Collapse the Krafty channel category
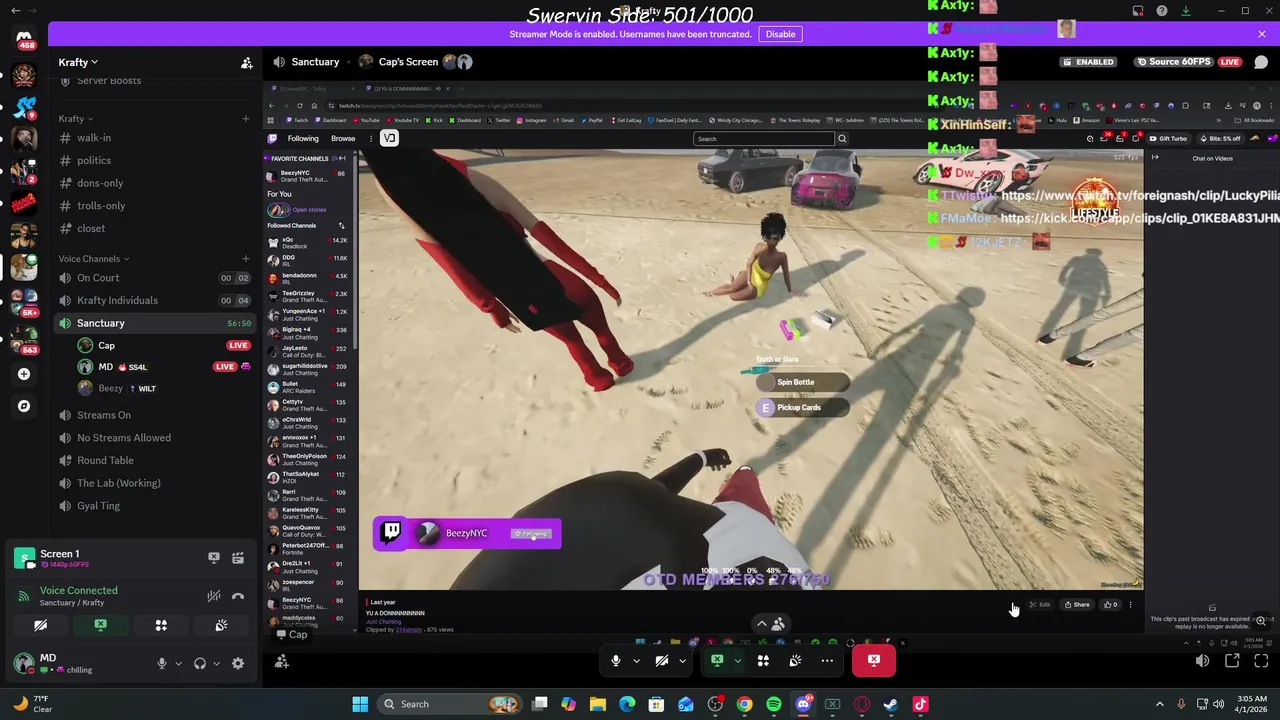 pos(75,119)
